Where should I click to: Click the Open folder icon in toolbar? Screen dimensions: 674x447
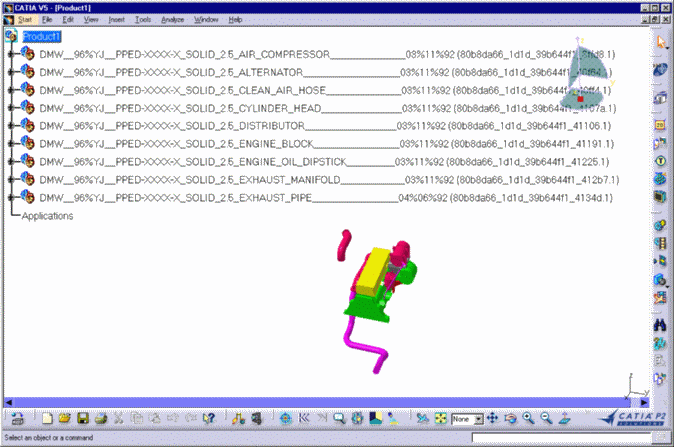[64, 419]
